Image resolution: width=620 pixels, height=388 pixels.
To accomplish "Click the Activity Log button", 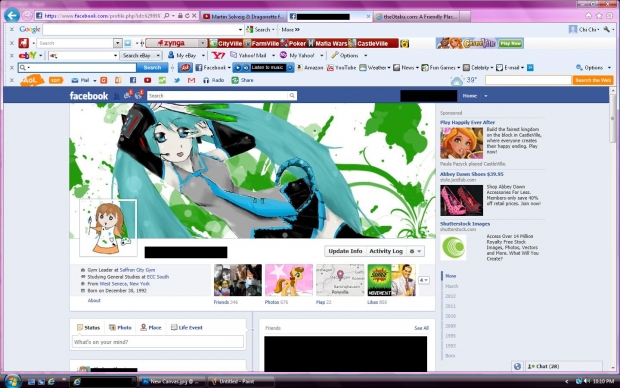I will click(x=386, y=251).
